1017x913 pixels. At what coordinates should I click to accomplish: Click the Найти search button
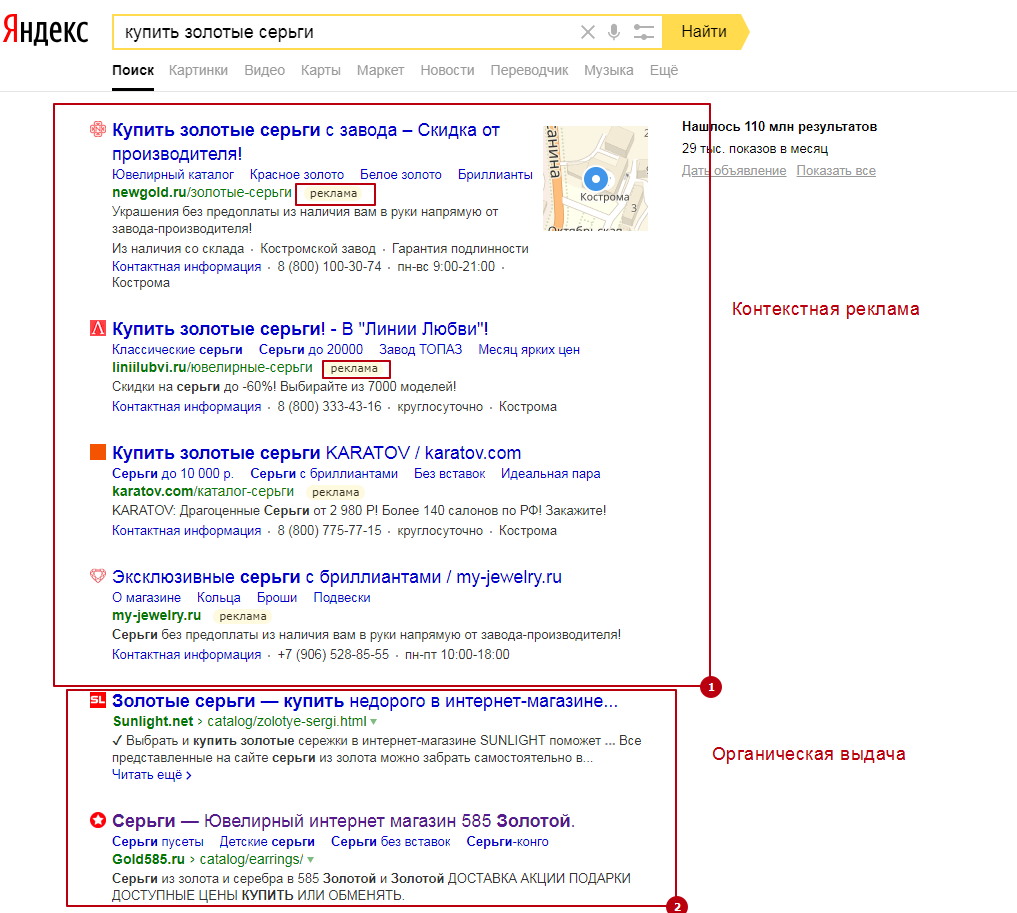coord(704,32)
